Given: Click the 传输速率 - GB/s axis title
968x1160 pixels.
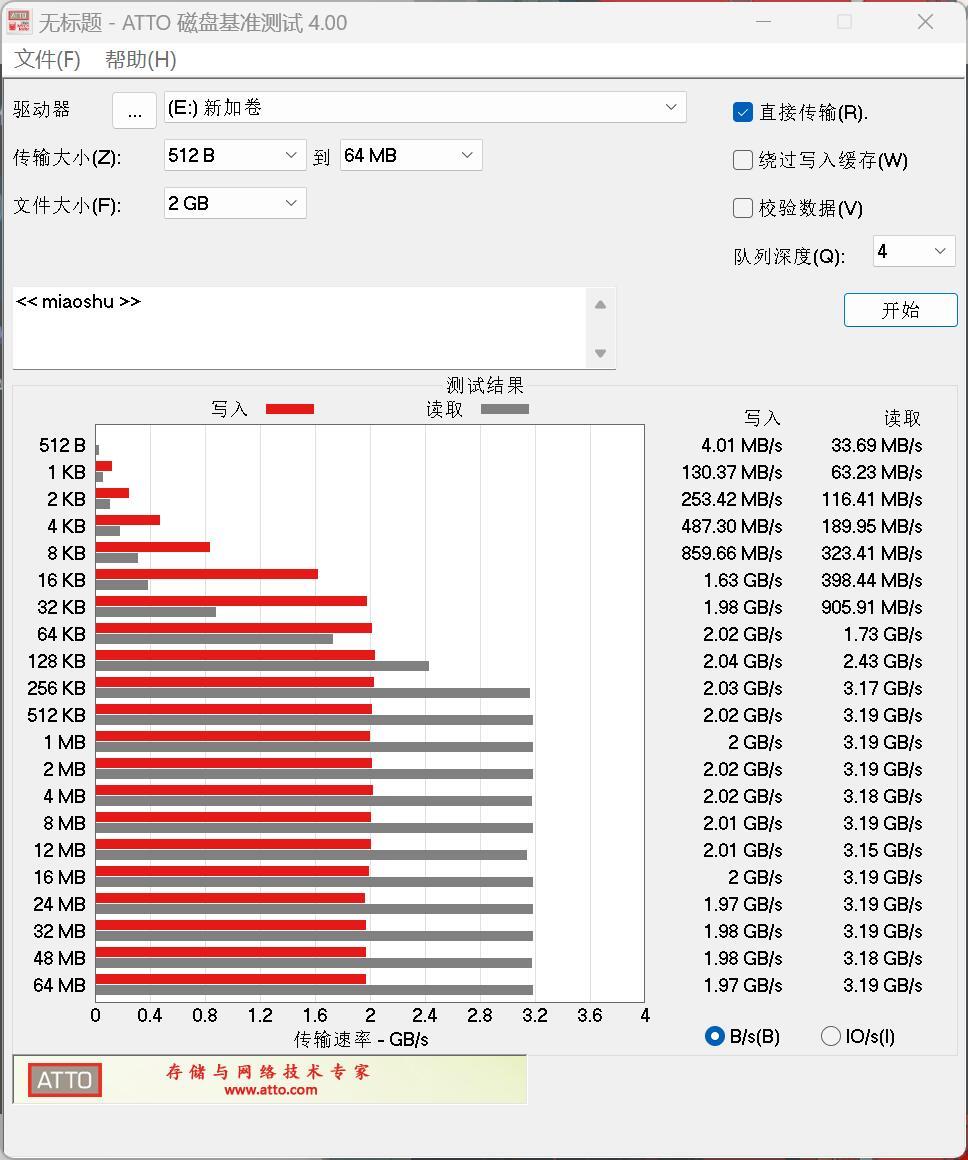Looking at the screenshot, I should pyautogui.click(x=361, y=1039).
